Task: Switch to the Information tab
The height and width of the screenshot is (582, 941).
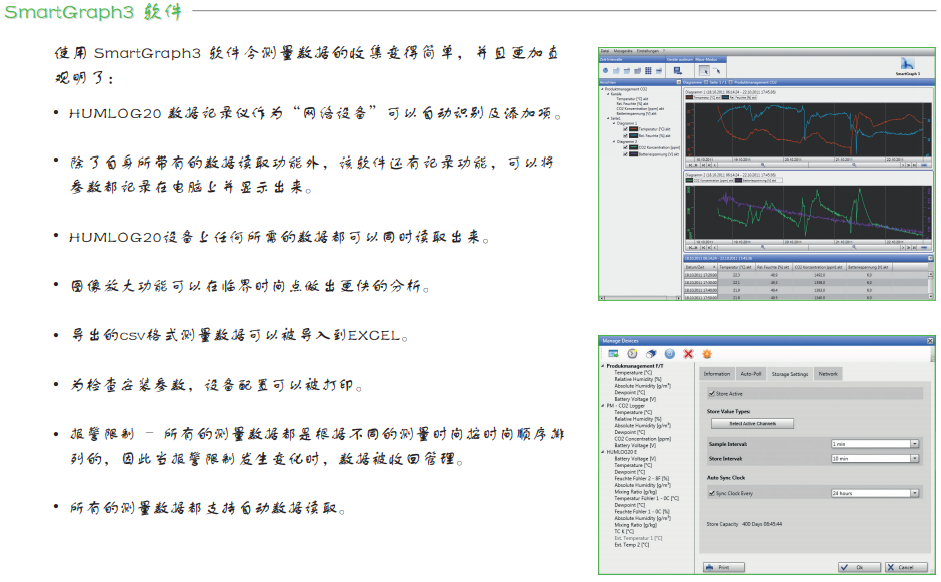Action: click(x=717, y=374)
